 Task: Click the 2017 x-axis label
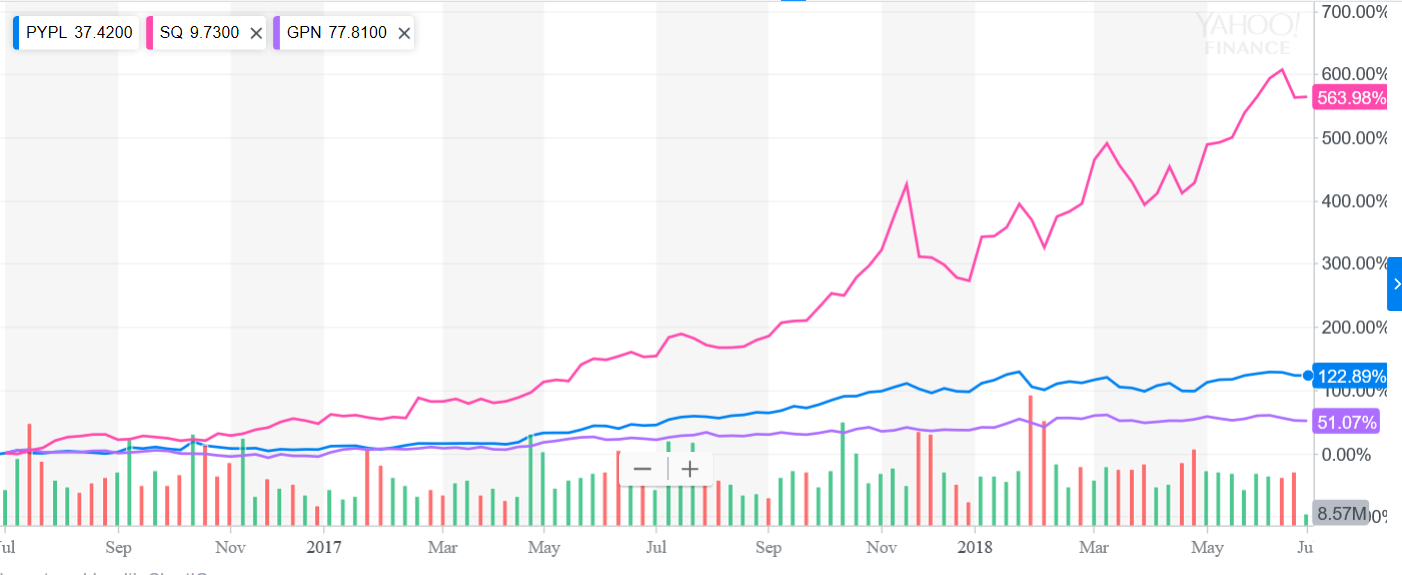[324, 547]
